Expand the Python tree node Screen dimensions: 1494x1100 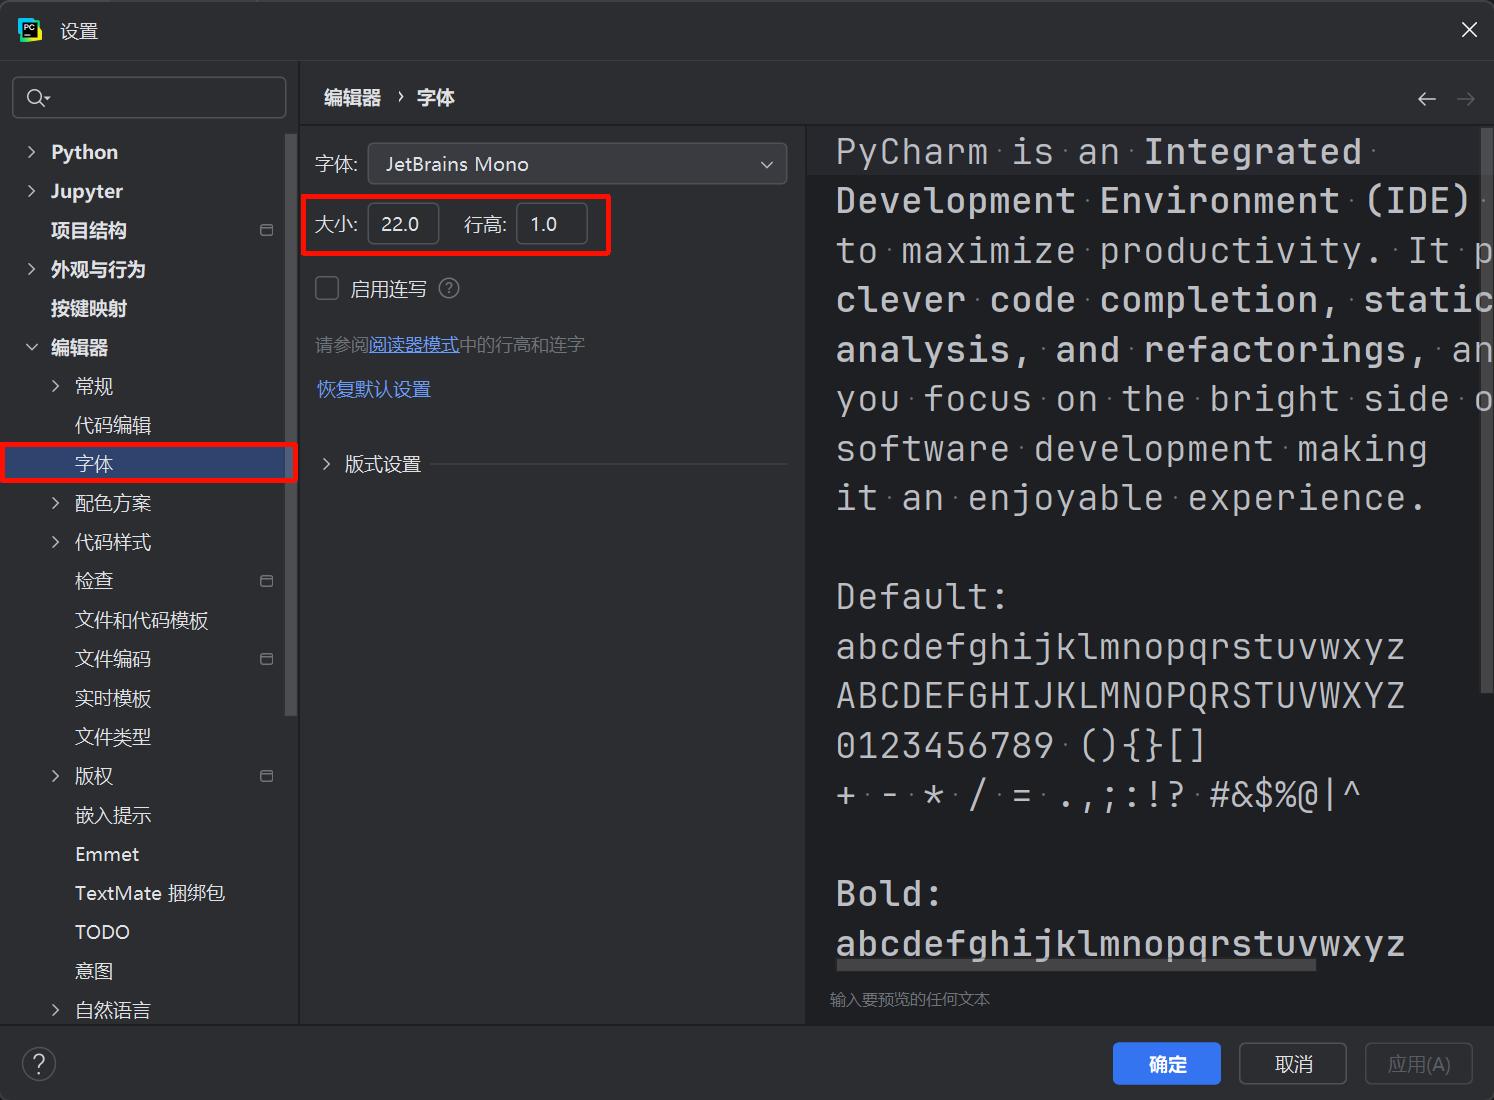31,152
